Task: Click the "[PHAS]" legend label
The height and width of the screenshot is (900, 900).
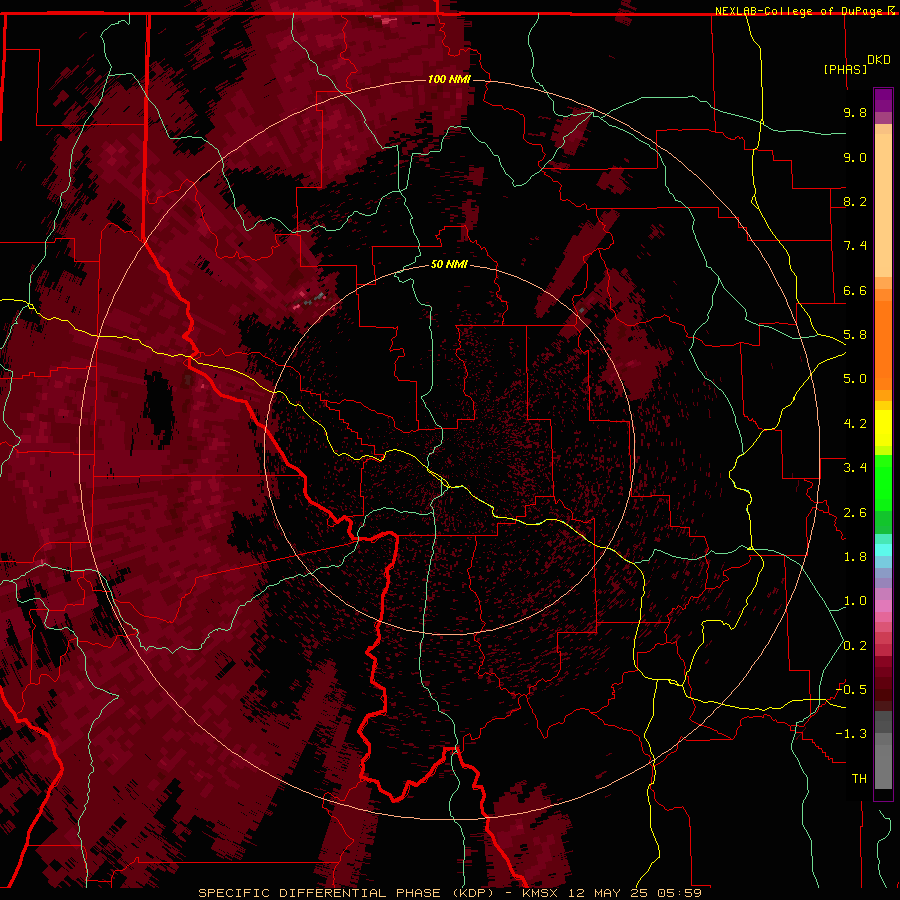Action: [x=844, y=69]
